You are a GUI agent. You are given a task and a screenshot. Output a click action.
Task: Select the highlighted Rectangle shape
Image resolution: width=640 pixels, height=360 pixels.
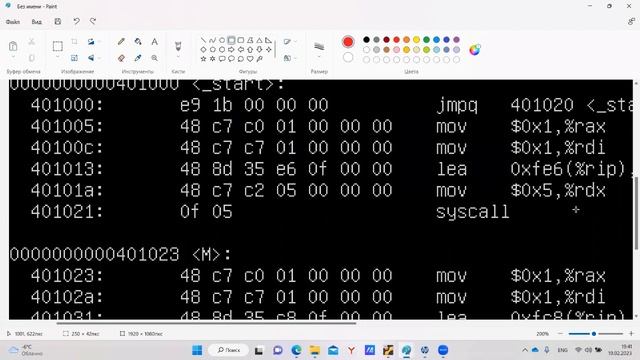231,40
